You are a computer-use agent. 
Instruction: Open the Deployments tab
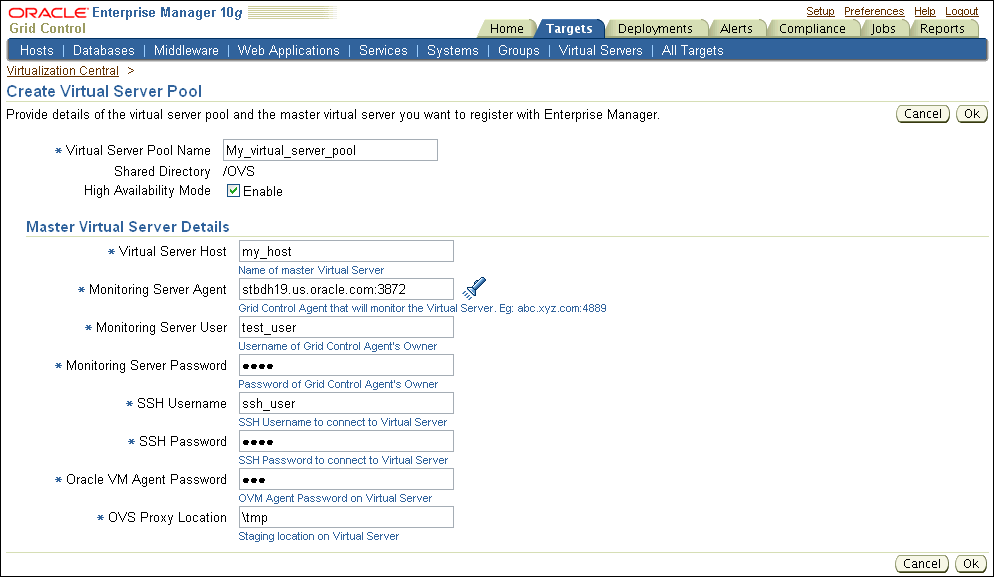tap(657, 28)
